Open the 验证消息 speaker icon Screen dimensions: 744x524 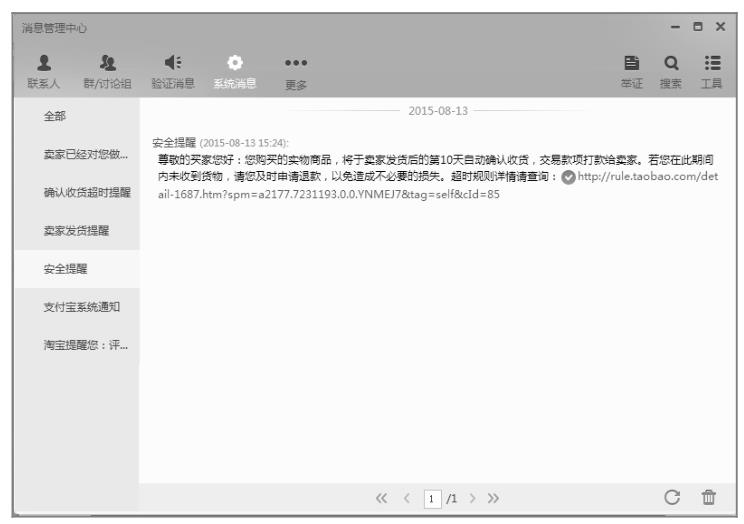(x=173, y=62)
